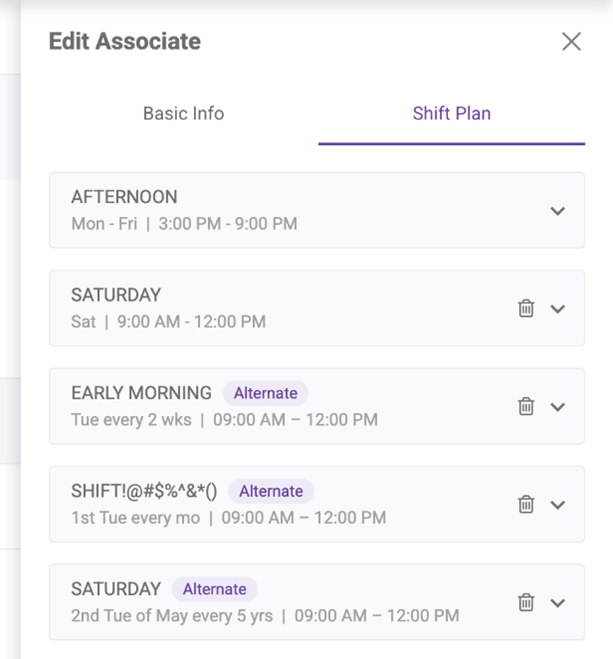
Task: Select the Shift Plan tab
Action: pos(451,113)
